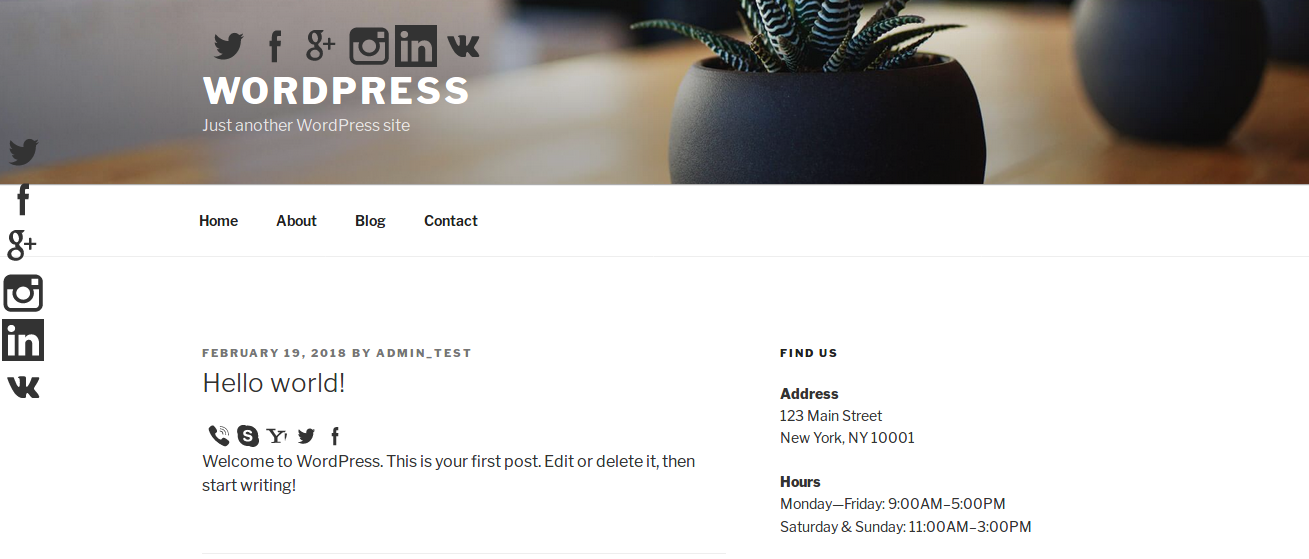Open the Instagram icon in the header
Screen dimensions: 1309x559
point(369,46)
